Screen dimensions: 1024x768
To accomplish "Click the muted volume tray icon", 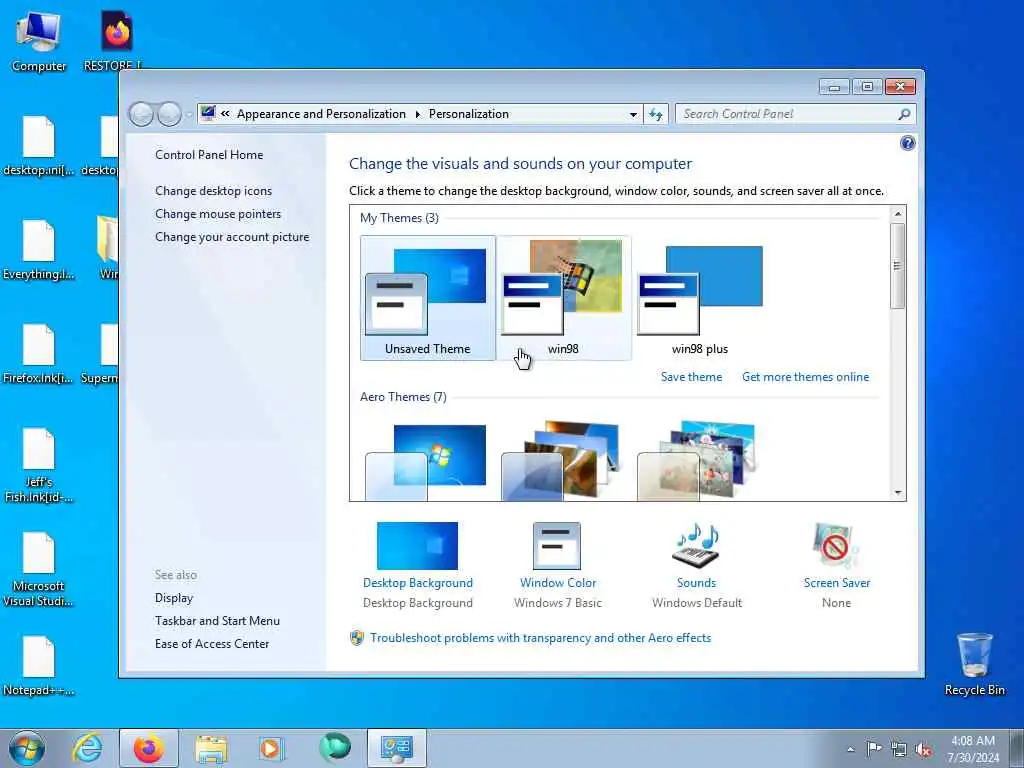I will (x=923, y=749).
